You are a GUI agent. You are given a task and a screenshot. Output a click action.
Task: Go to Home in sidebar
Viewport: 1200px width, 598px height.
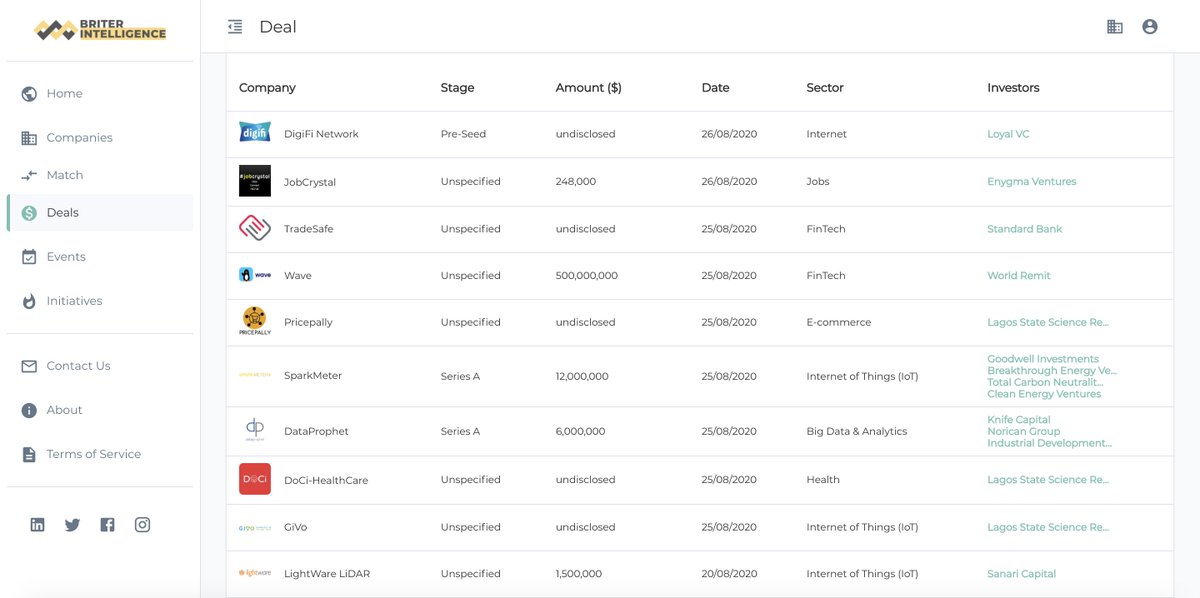pyautogui.click(x=65, y=94)
